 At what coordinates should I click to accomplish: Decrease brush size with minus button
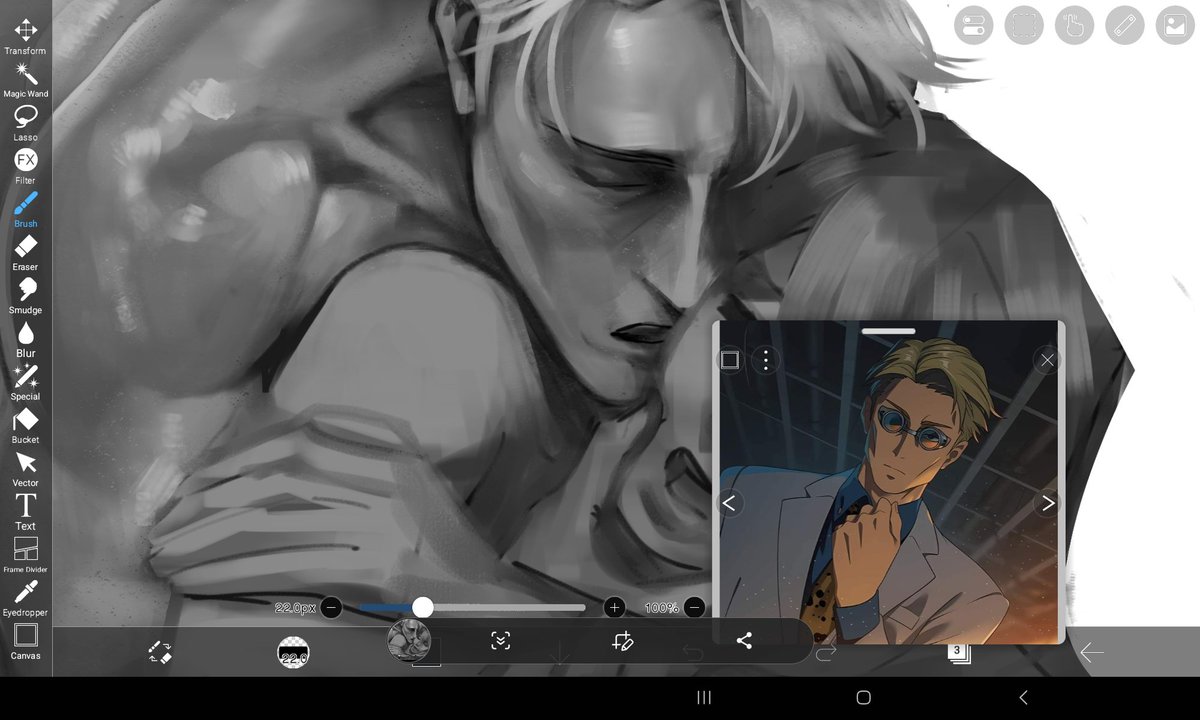[331, 607]
